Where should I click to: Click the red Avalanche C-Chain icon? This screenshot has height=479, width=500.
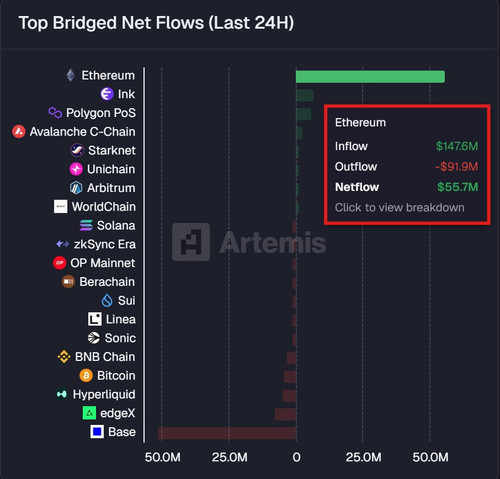click(x=19, y=132)
